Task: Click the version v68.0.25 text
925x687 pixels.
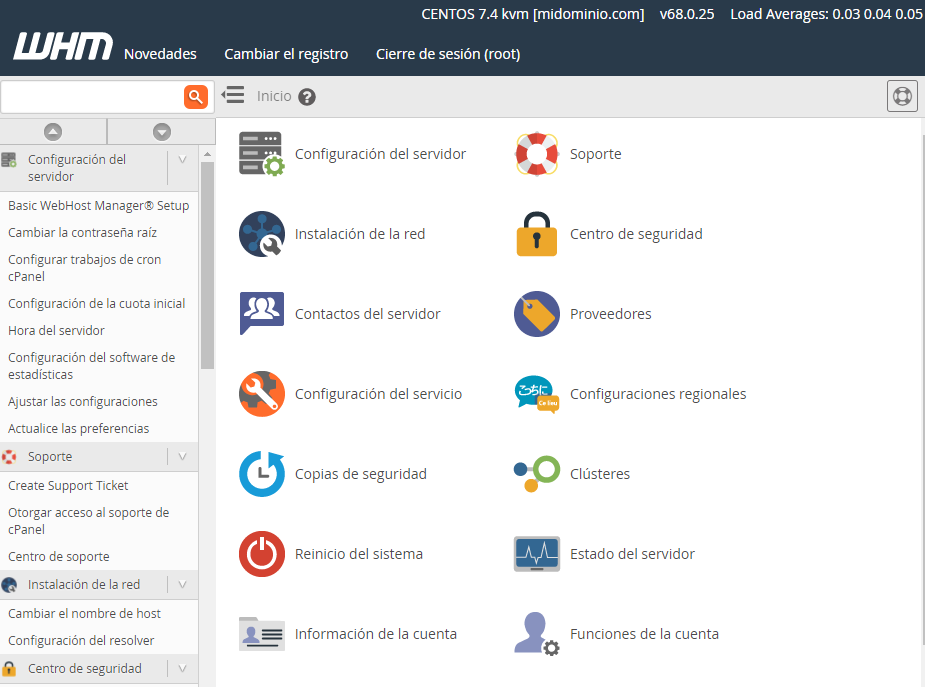Action: click(x=687, y=14)
